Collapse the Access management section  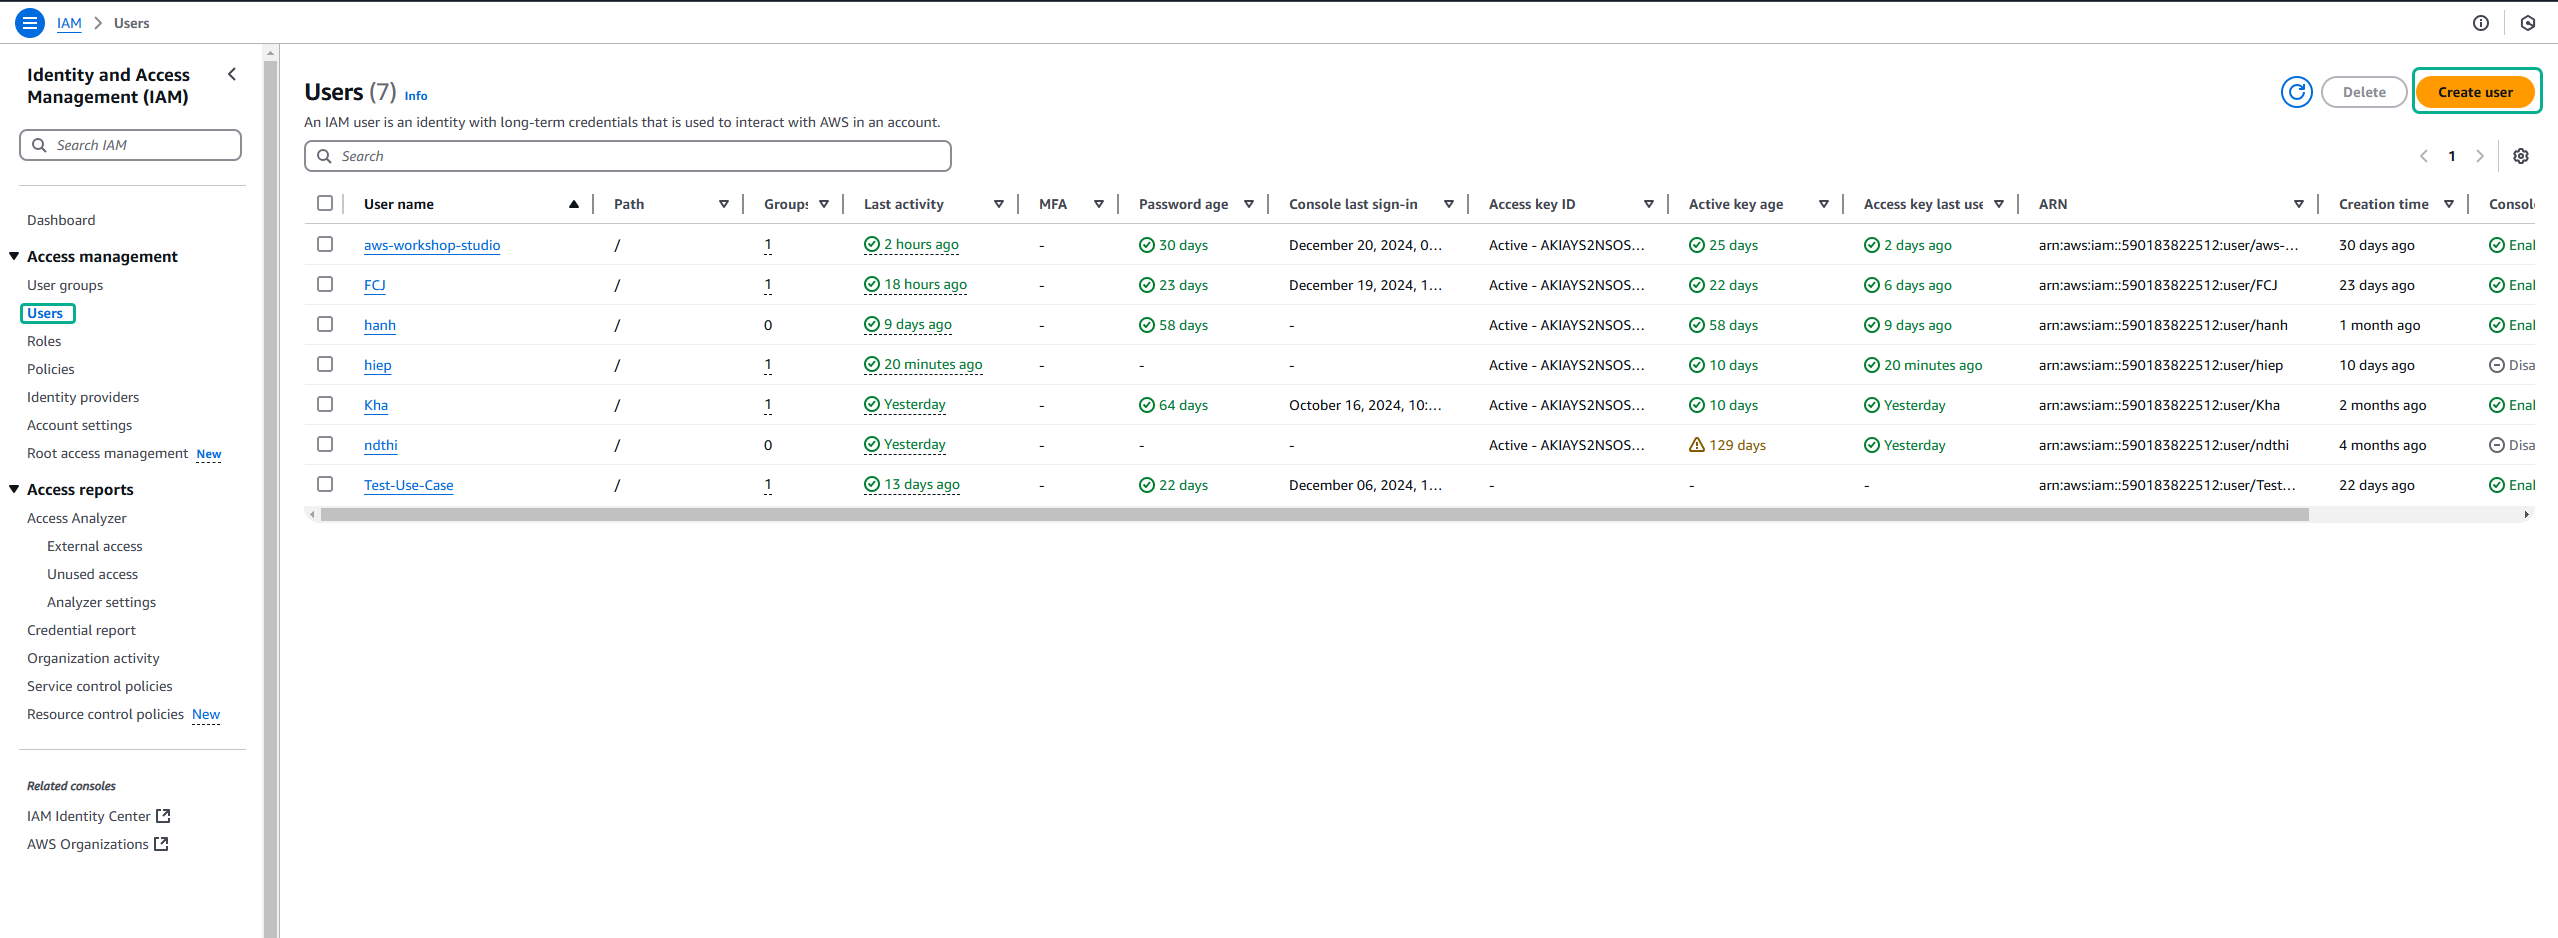coord(14,256)
